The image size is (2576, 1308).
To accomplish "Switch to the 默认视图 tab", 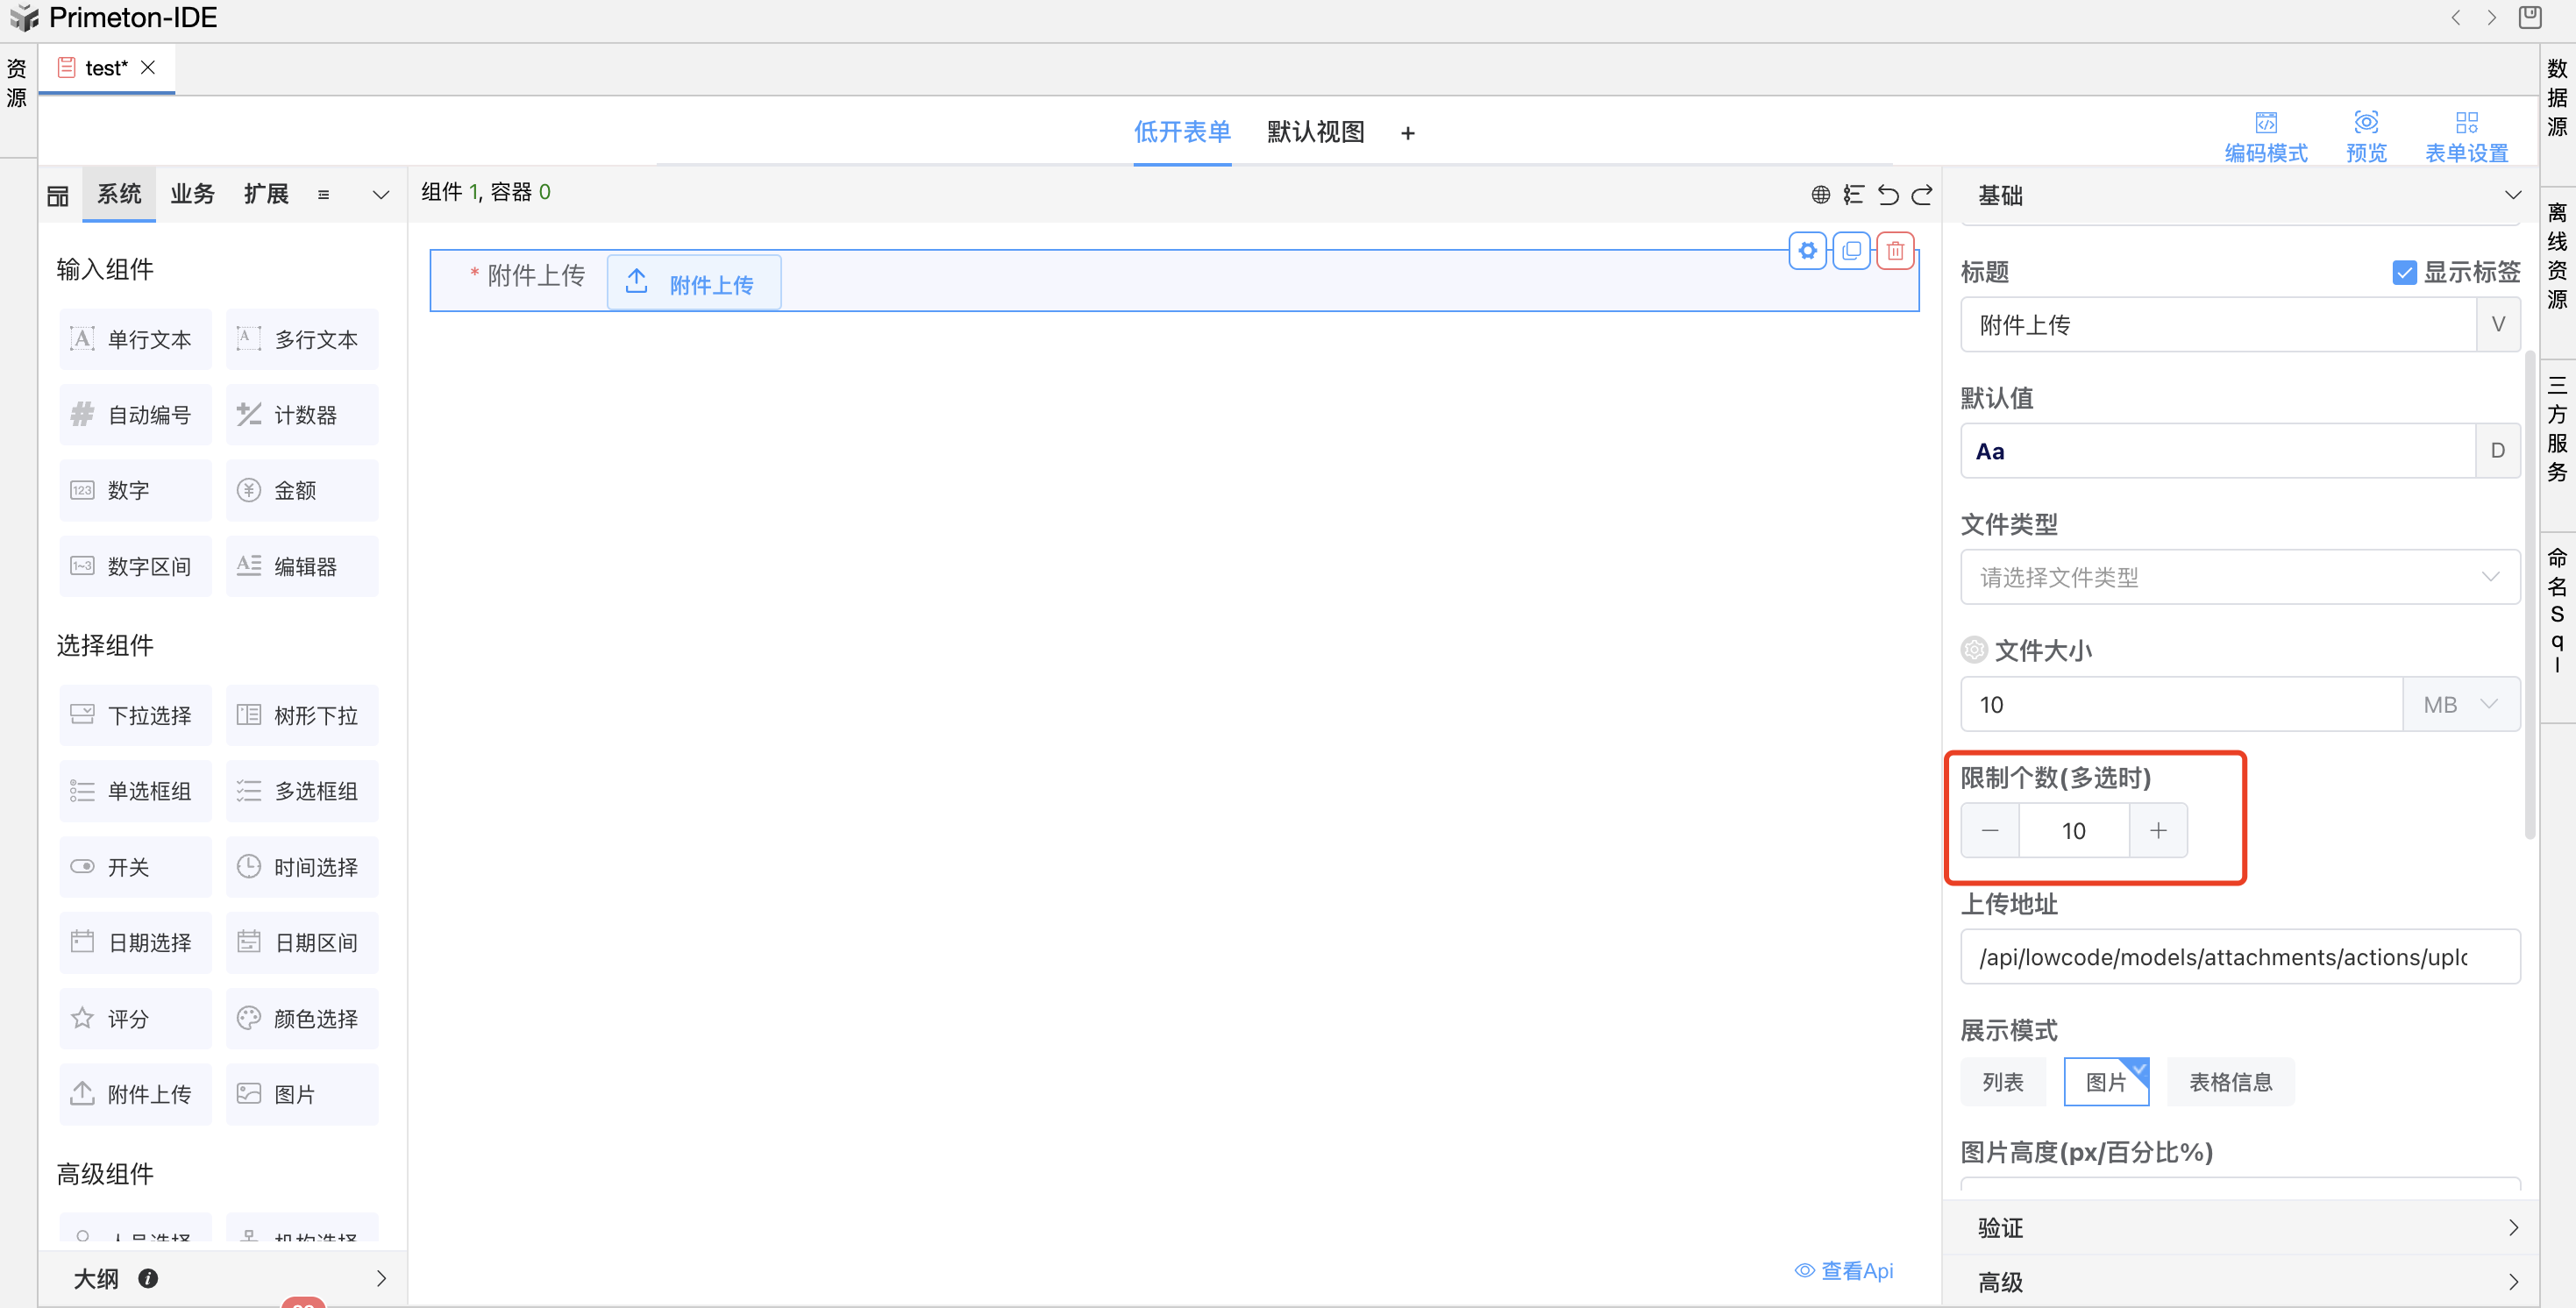I will pos(1315,132).
